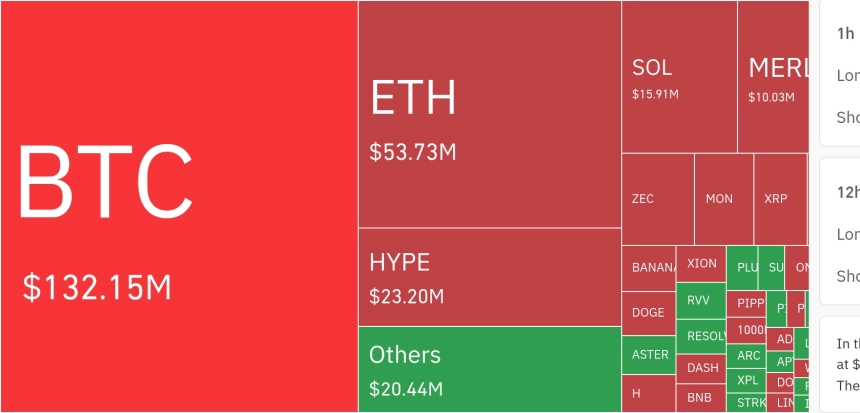
Task: Open the DOGE tile
Action: click(x=648, y=313)
